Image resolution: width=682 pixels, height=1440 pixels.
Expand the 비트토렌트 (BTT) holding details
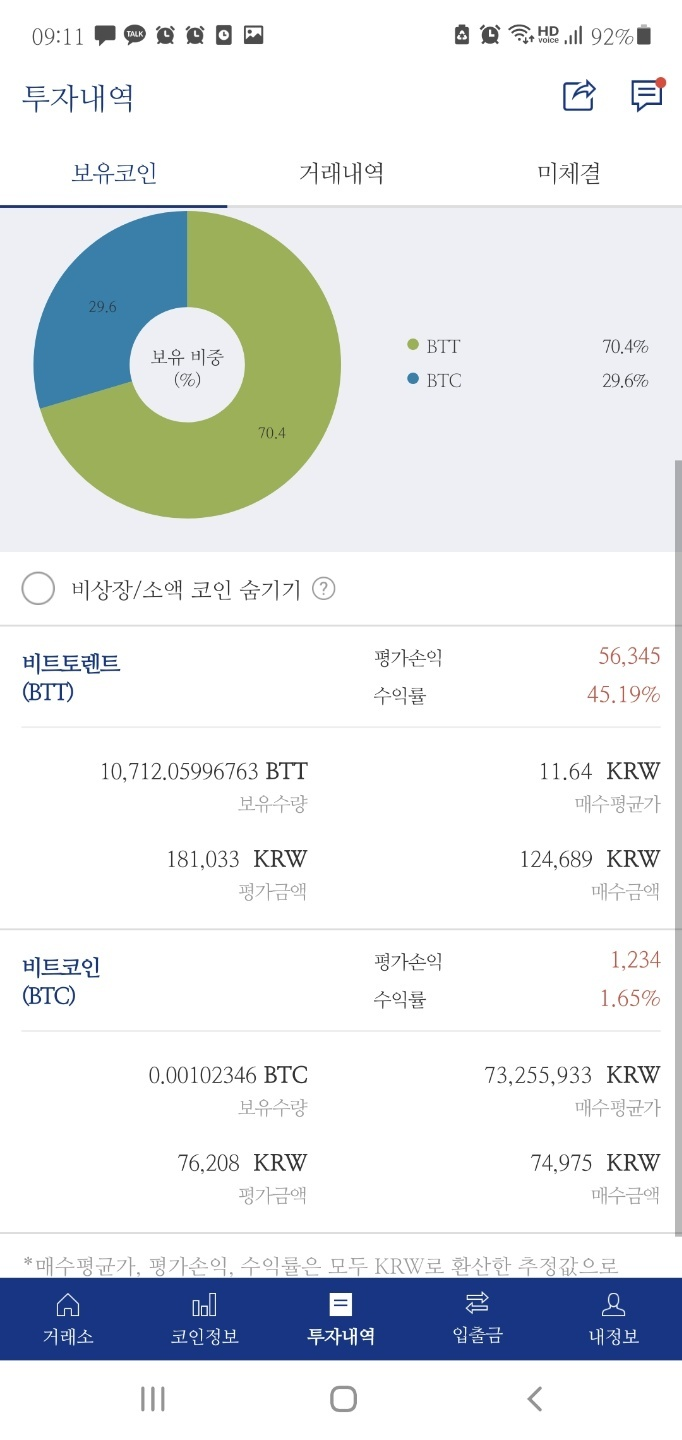coord(70,673)
